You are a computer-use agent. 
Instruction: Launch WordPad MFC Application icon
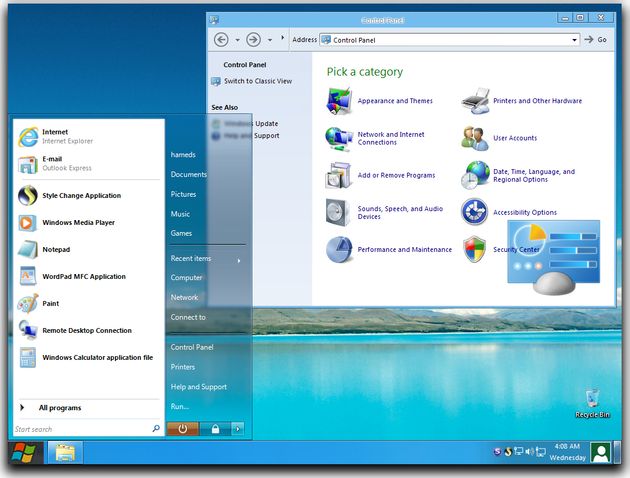click(28, 276)
